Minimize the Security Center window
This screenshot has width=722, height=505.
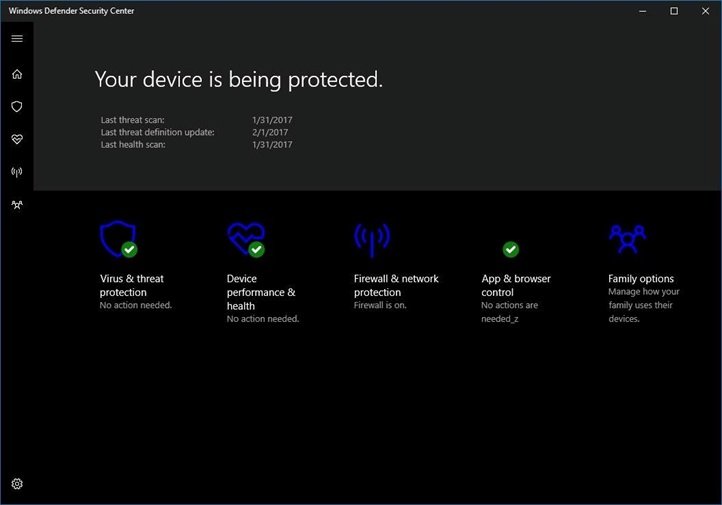tap(643, 11)
